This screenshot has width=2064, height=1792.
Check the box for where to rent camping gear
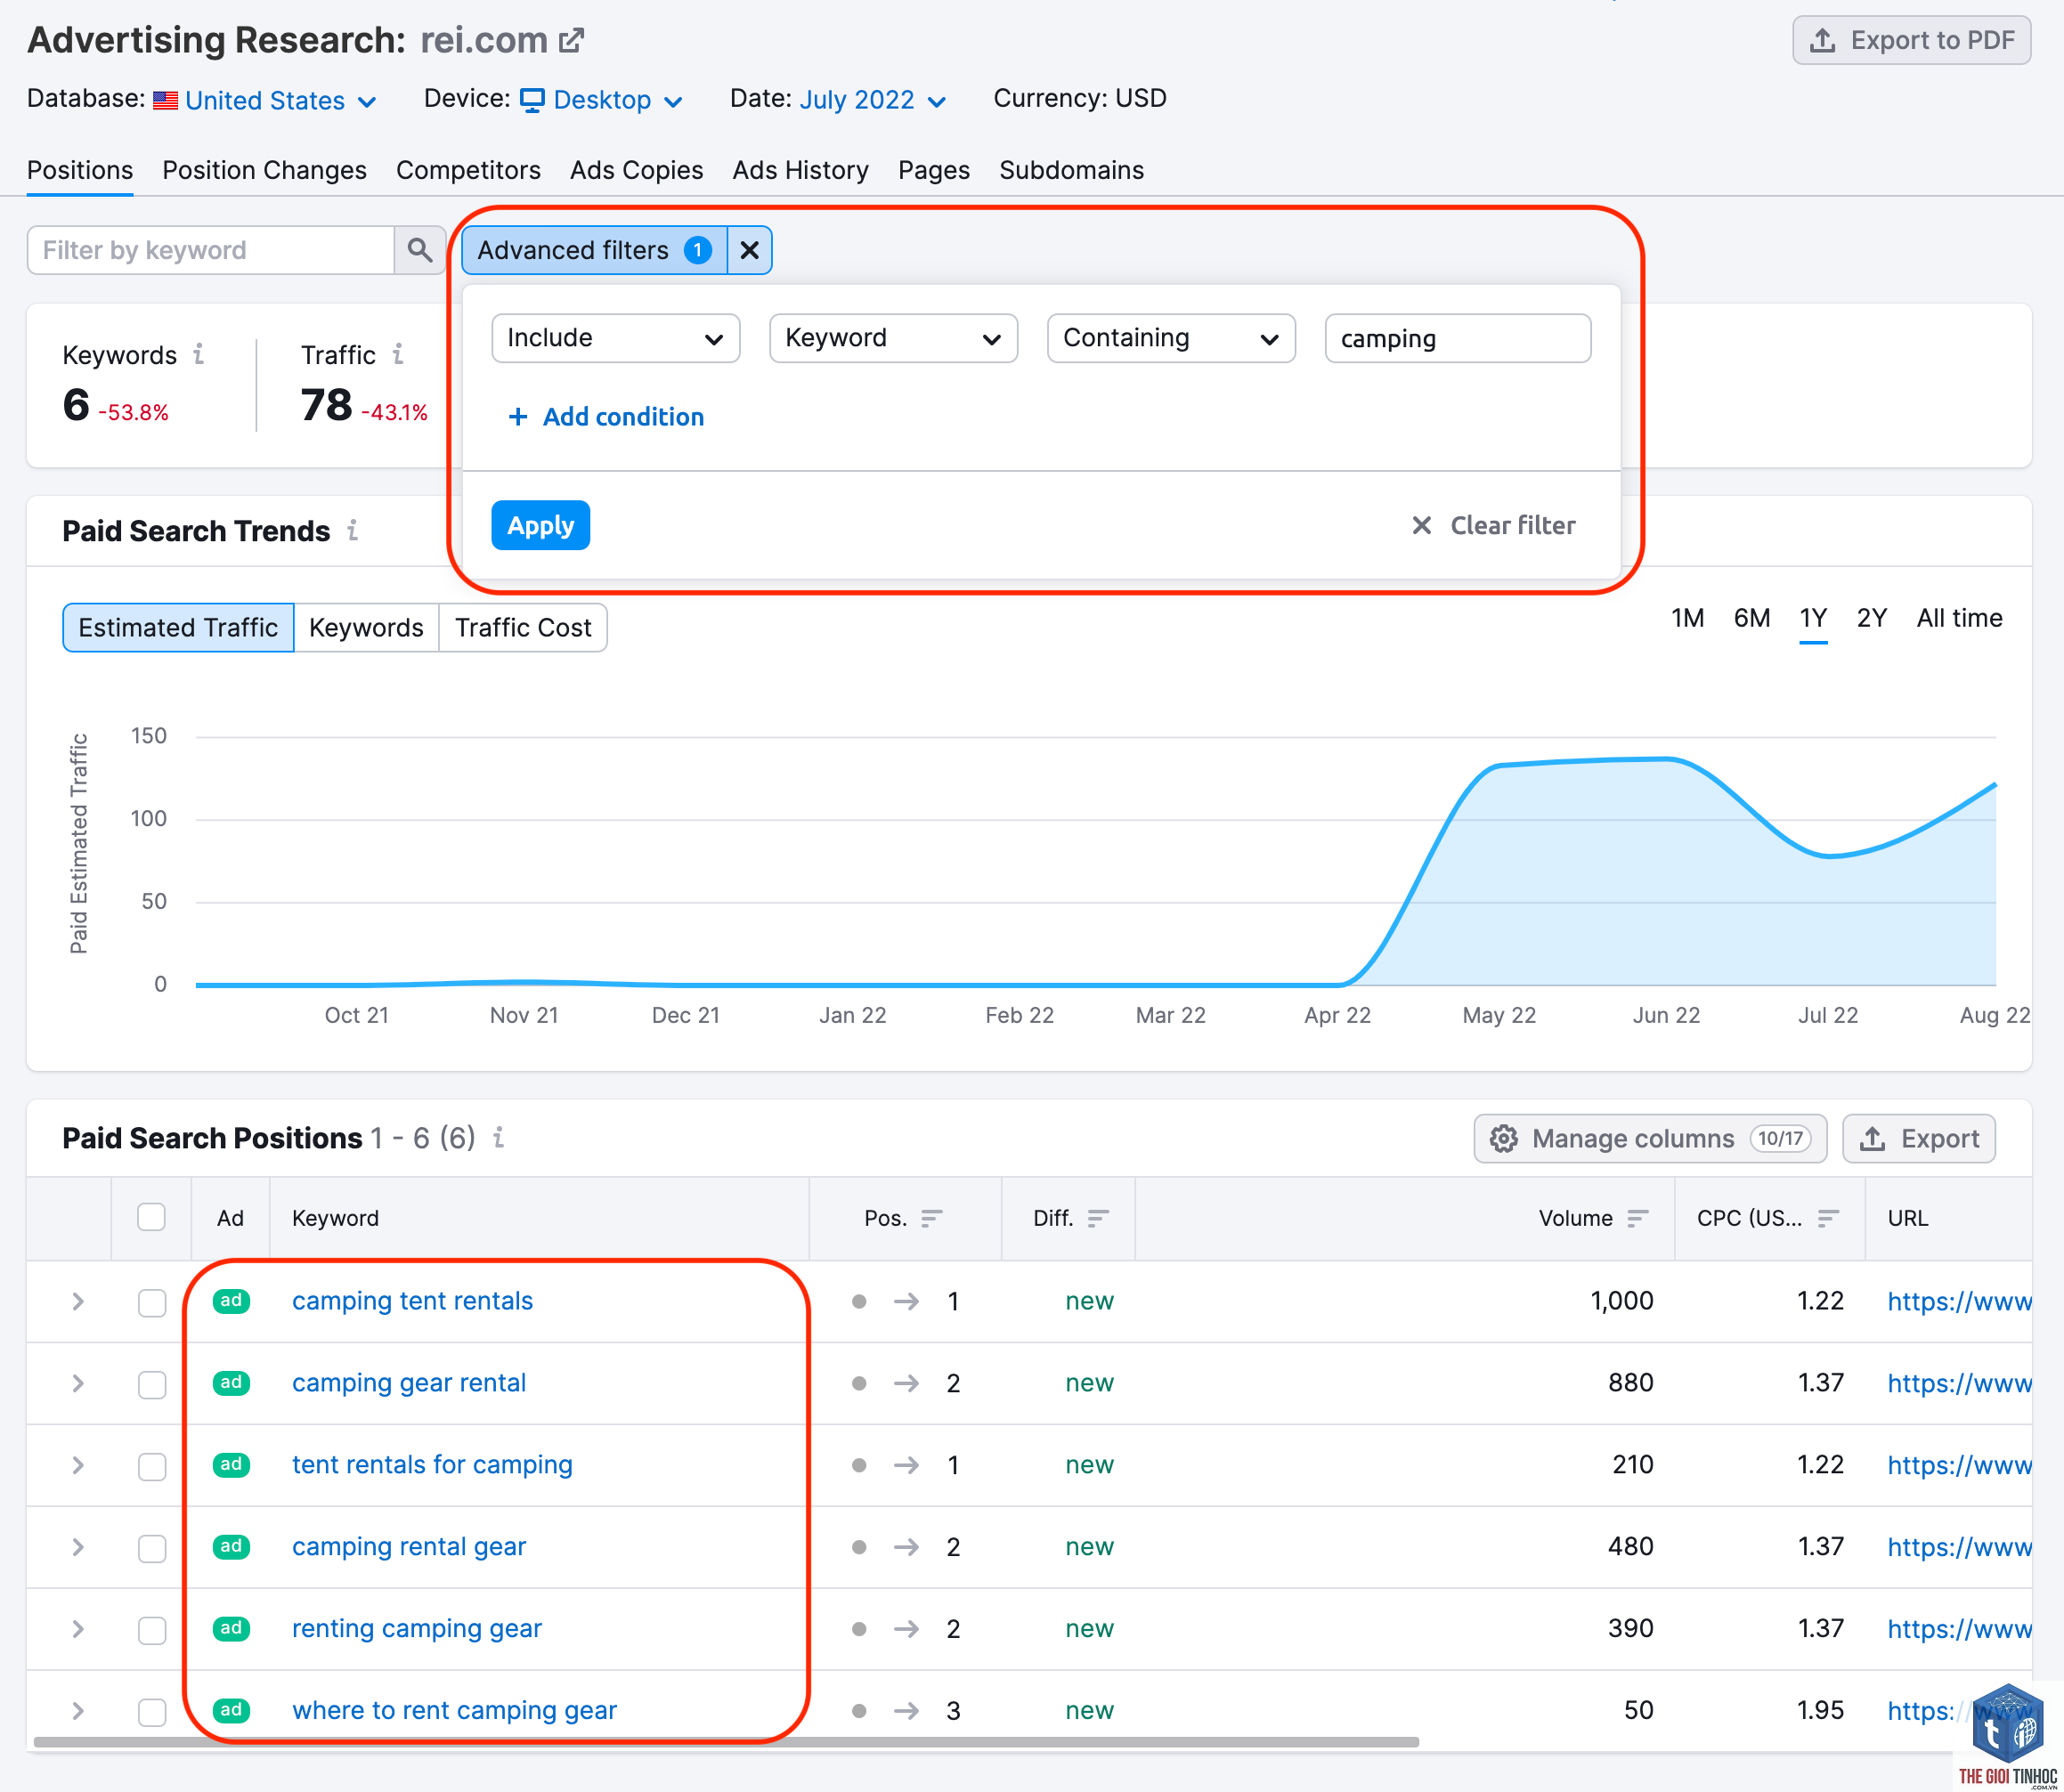pos(152,1712)
